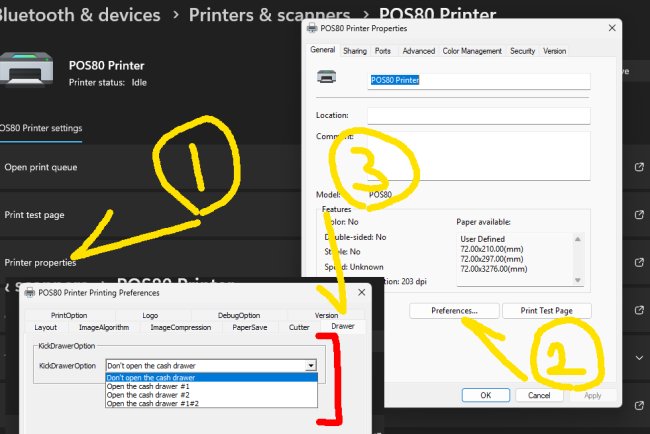The height and width of the screenshot is (434, 650).
Task: Switch to the DebugOption tab
Action: pos(239,315)
